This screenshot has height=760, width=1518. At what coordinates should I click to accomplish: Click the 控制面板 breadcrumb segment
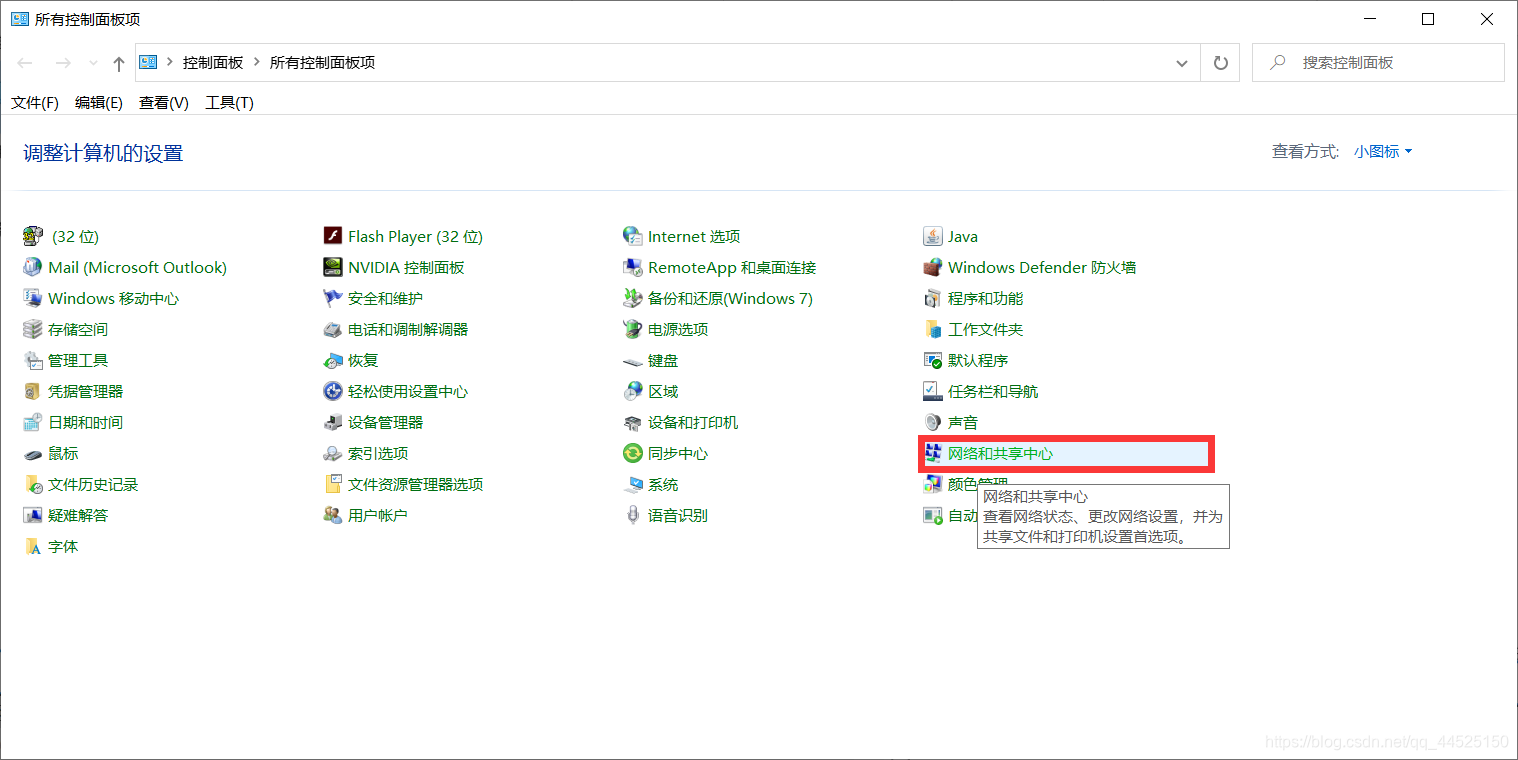tap(213, 62)
